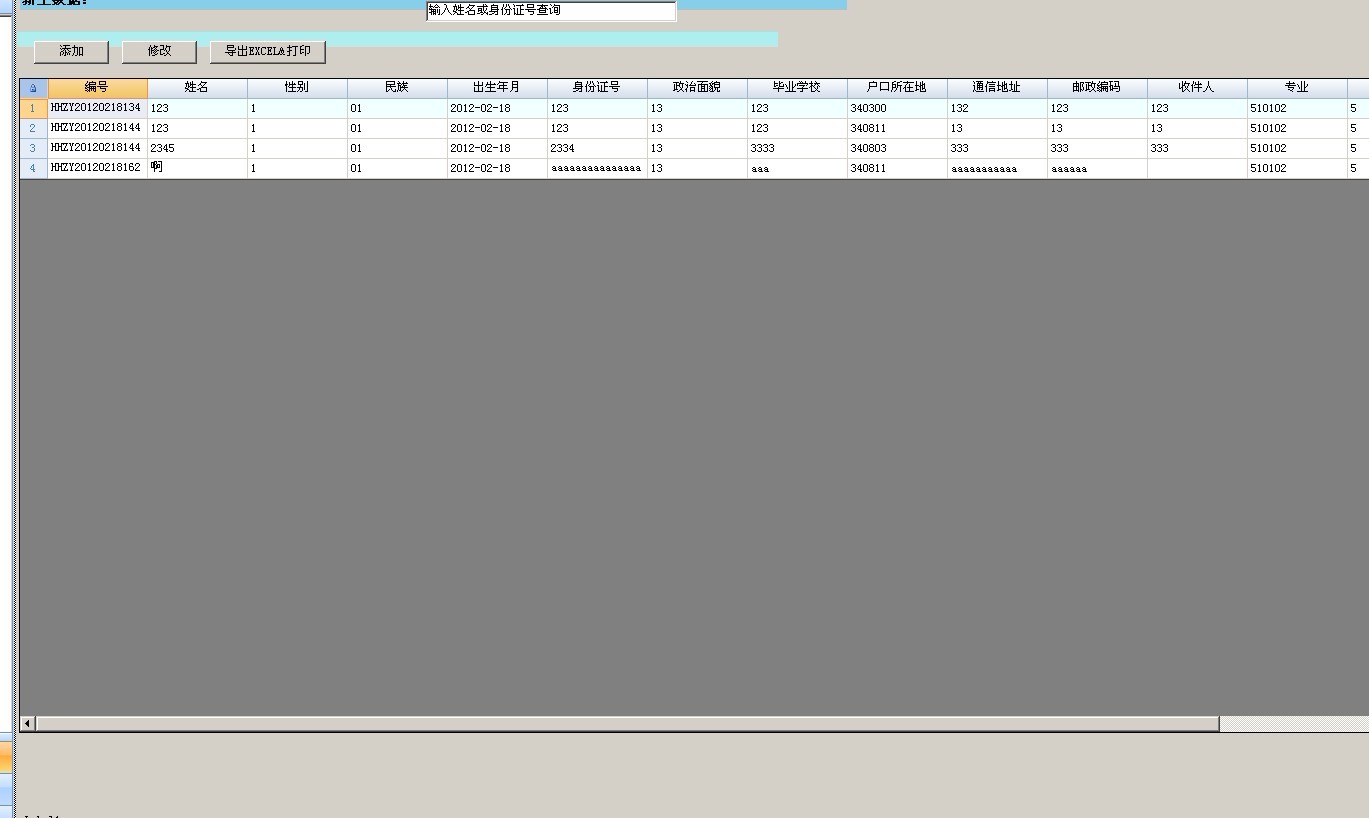Image resolution: width=1369 pixels, height=818 pixels.
Task: Select the cell HHZY20120218162
Action: [97, 168]
